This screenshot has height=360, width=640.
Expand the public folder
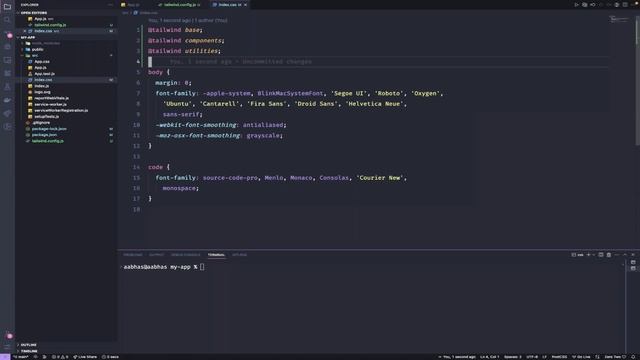38,49
